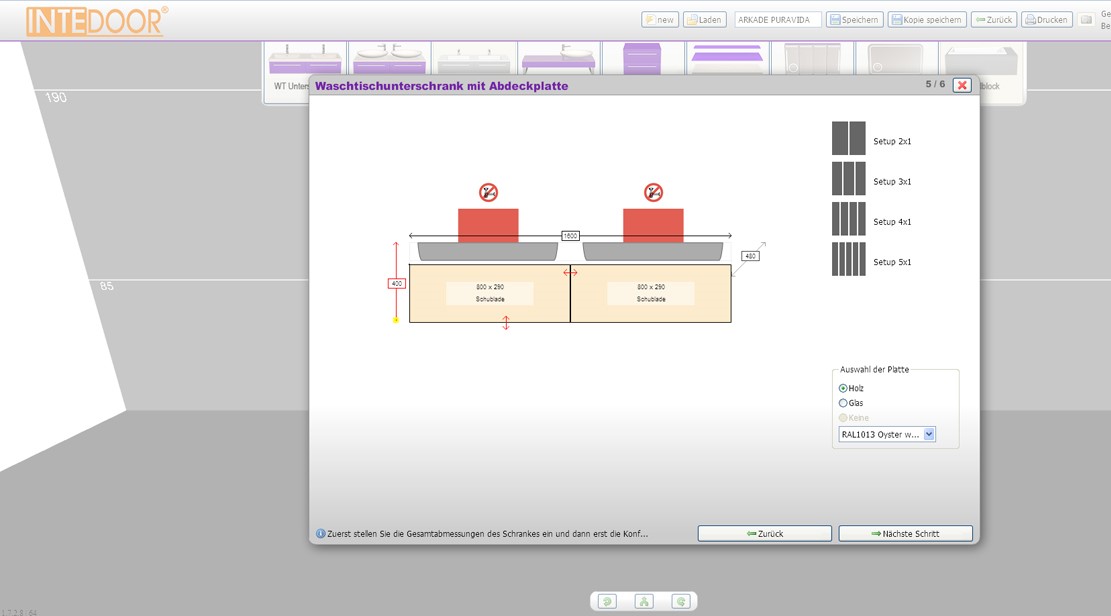Screen dimensions: 1111x616
Task: Click the 400 height dimension label
Action: (396, 284)
